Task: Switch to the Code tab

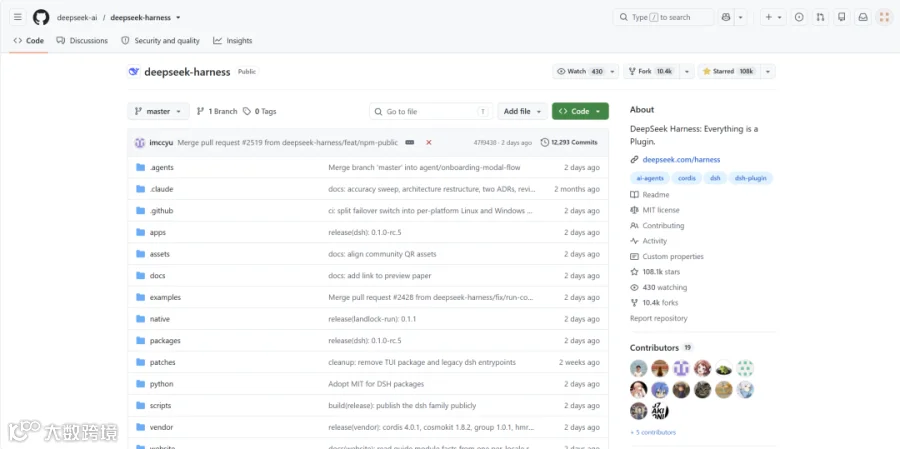Action: 29,41
